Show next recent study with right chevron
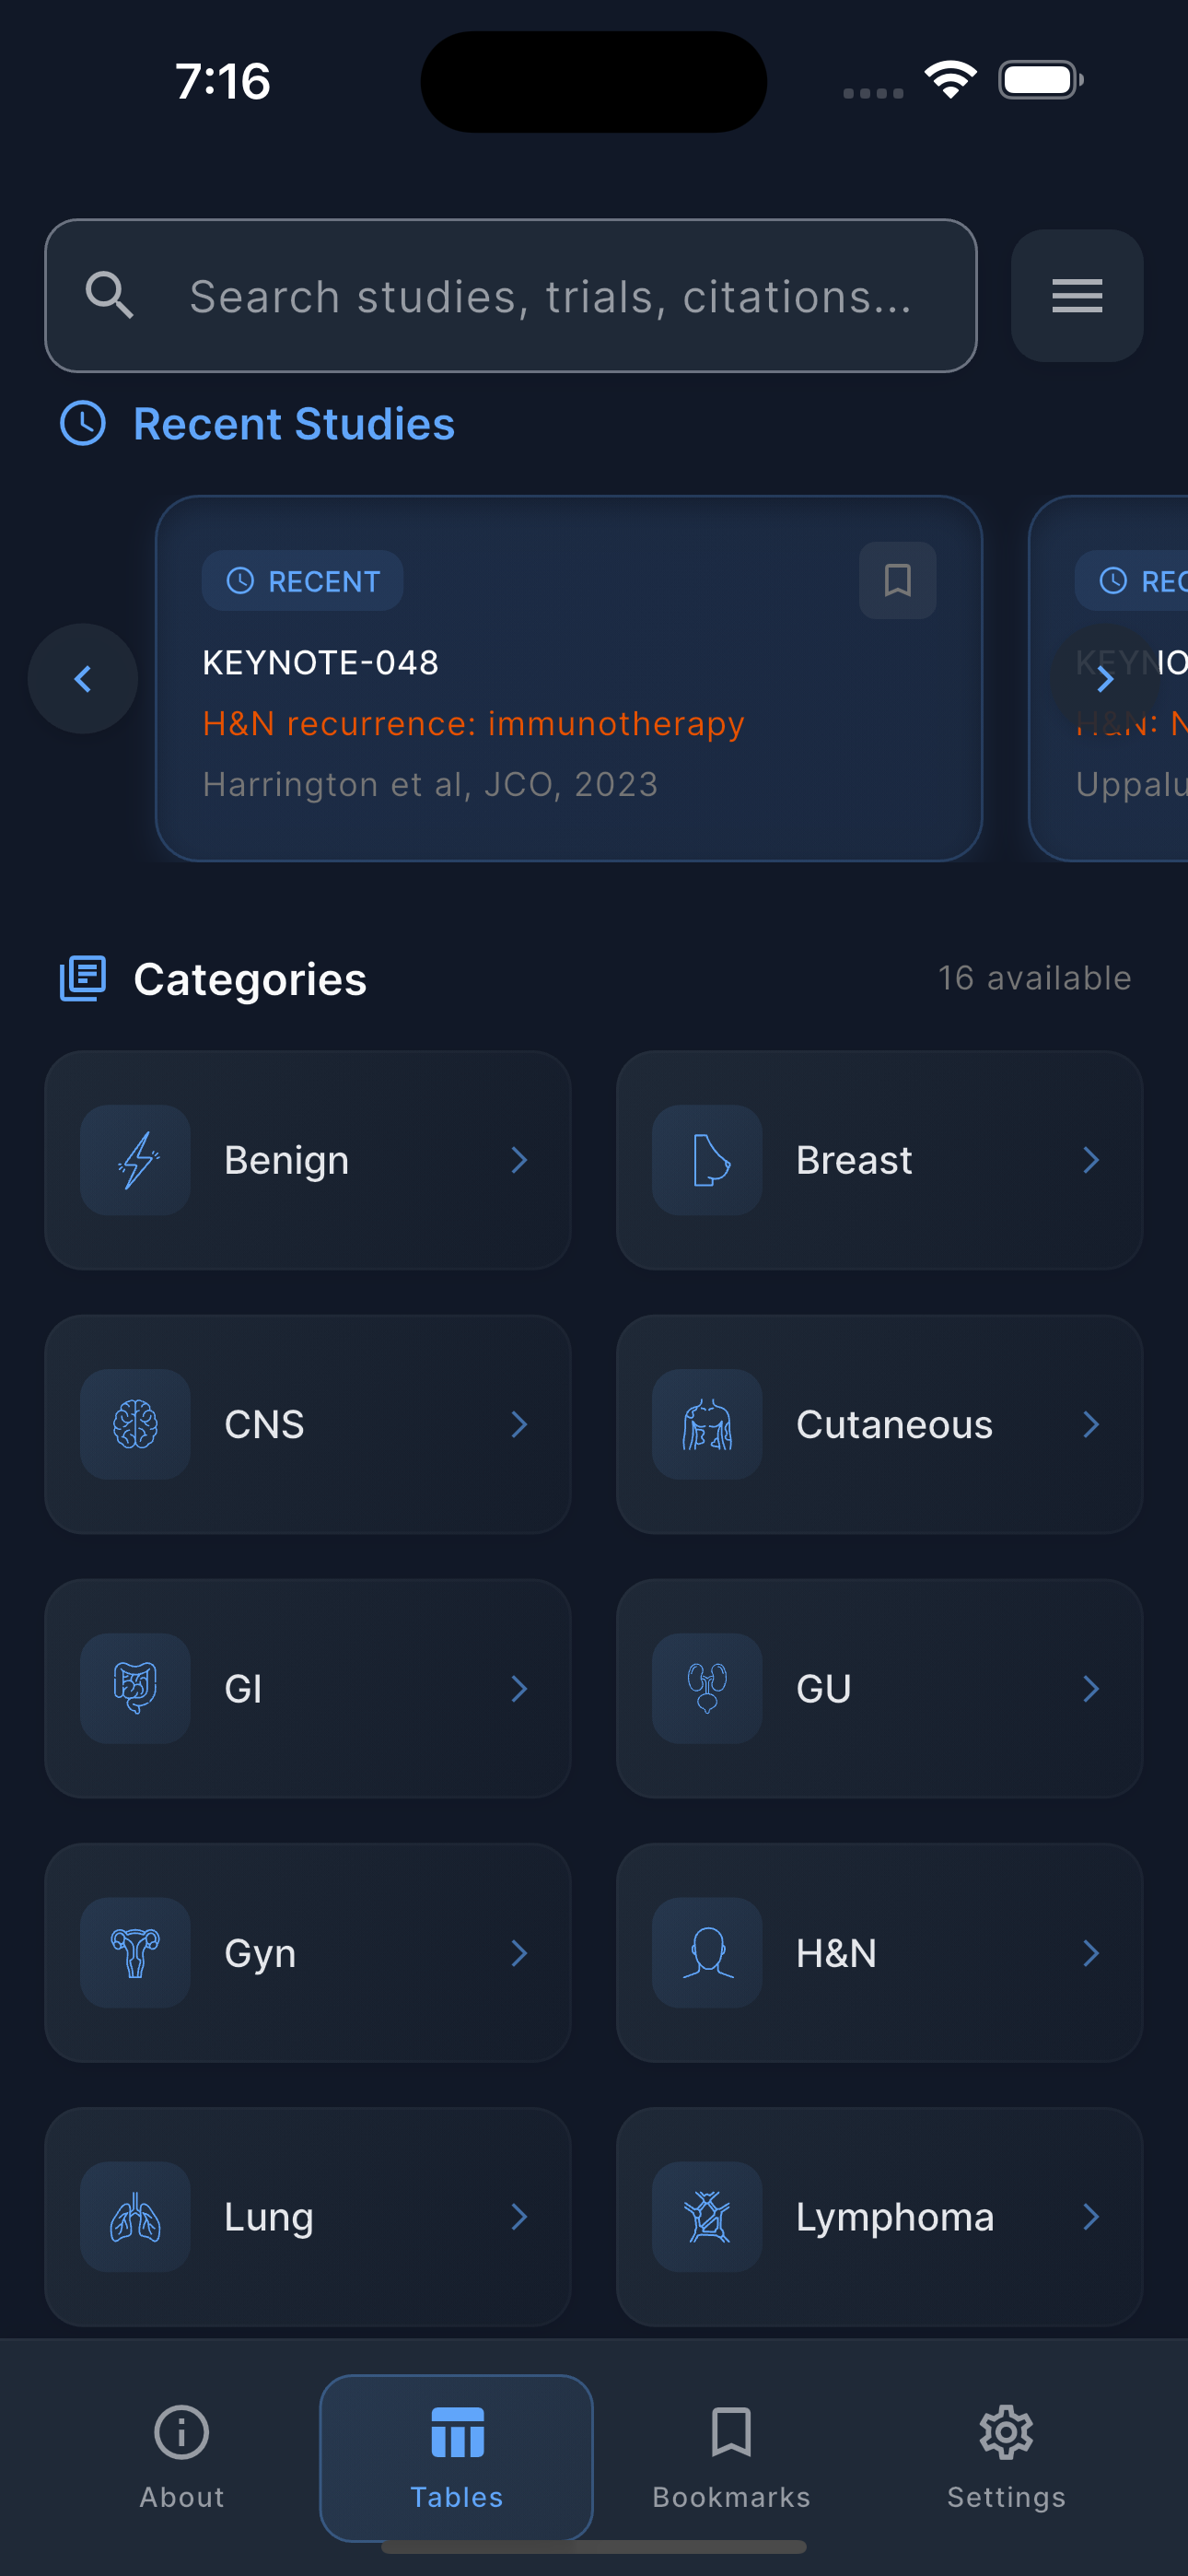1188x2576 pixels. [x=1104, y=679]
